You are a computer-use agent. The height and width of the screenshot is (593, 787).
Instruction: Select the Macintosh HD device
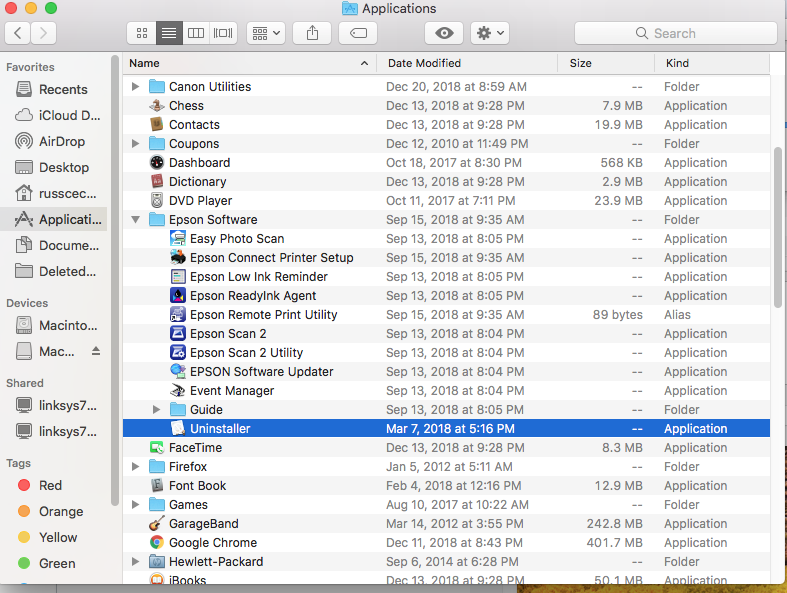pyautogui.click(x=54, y=325)
